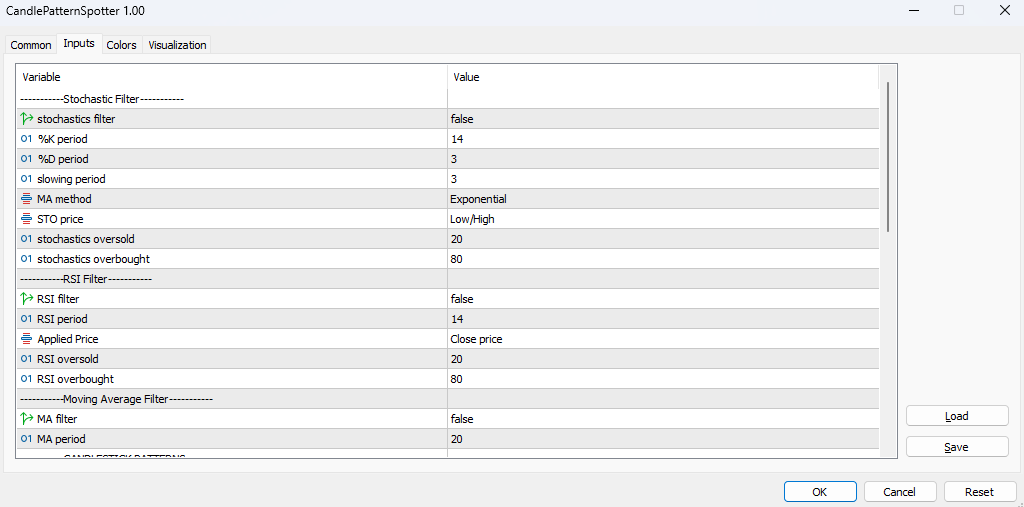Toggle the RSI filter false value
This screenshot has width=1024, height=507.
click(x=662, y=299)
